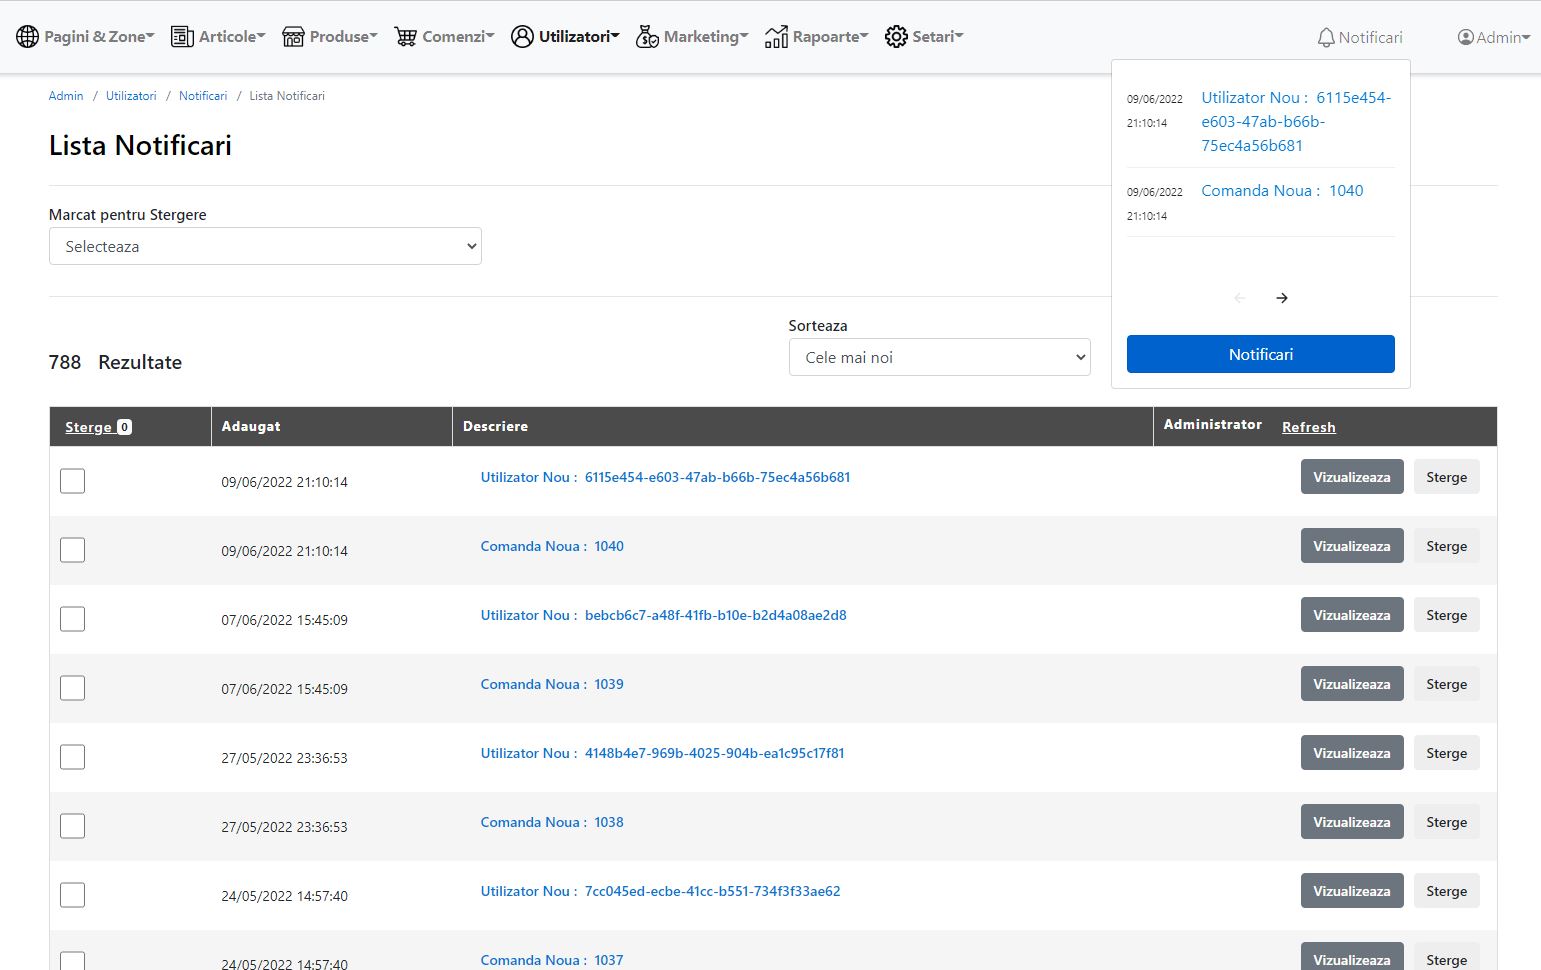1541x970 pixels.
Task: Open the Admin account dropdown
Action: [1494, 37]
